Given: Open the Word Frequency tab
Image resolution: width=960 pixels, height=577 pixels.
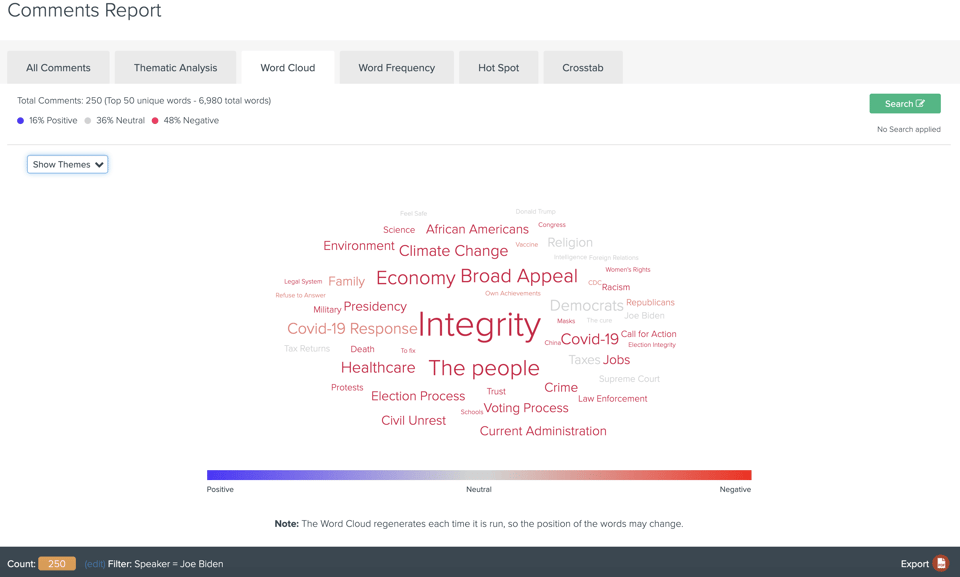Looking at the screenshot, I should [397, 67].
